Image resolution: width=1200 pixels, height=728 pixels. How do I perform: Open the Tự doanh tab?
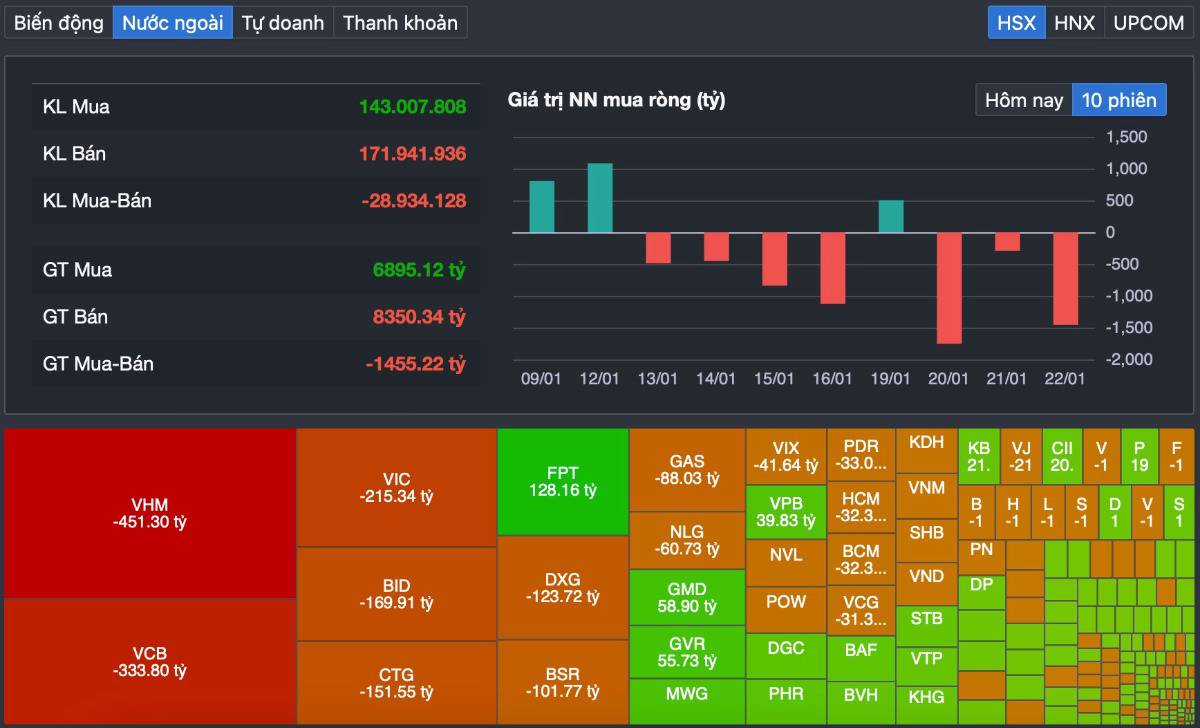point(283,22)
